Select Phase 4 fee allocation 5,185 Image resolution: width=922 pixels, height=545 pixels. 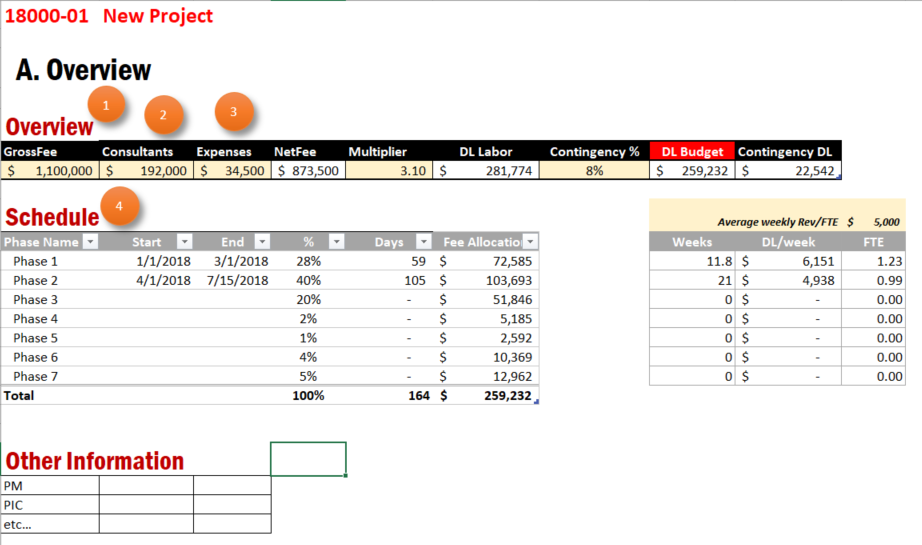coord(486,319)
